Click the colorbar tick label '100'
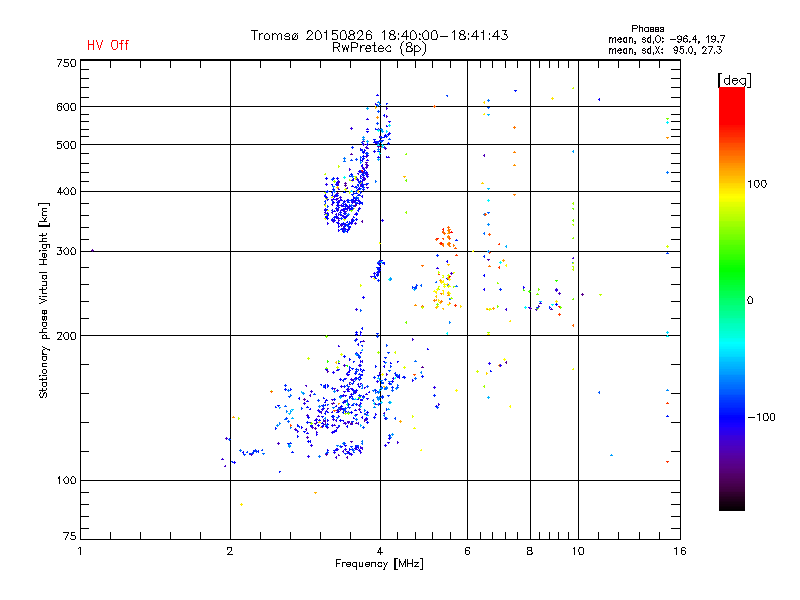The image size is (800, 600). coord(757,184)
